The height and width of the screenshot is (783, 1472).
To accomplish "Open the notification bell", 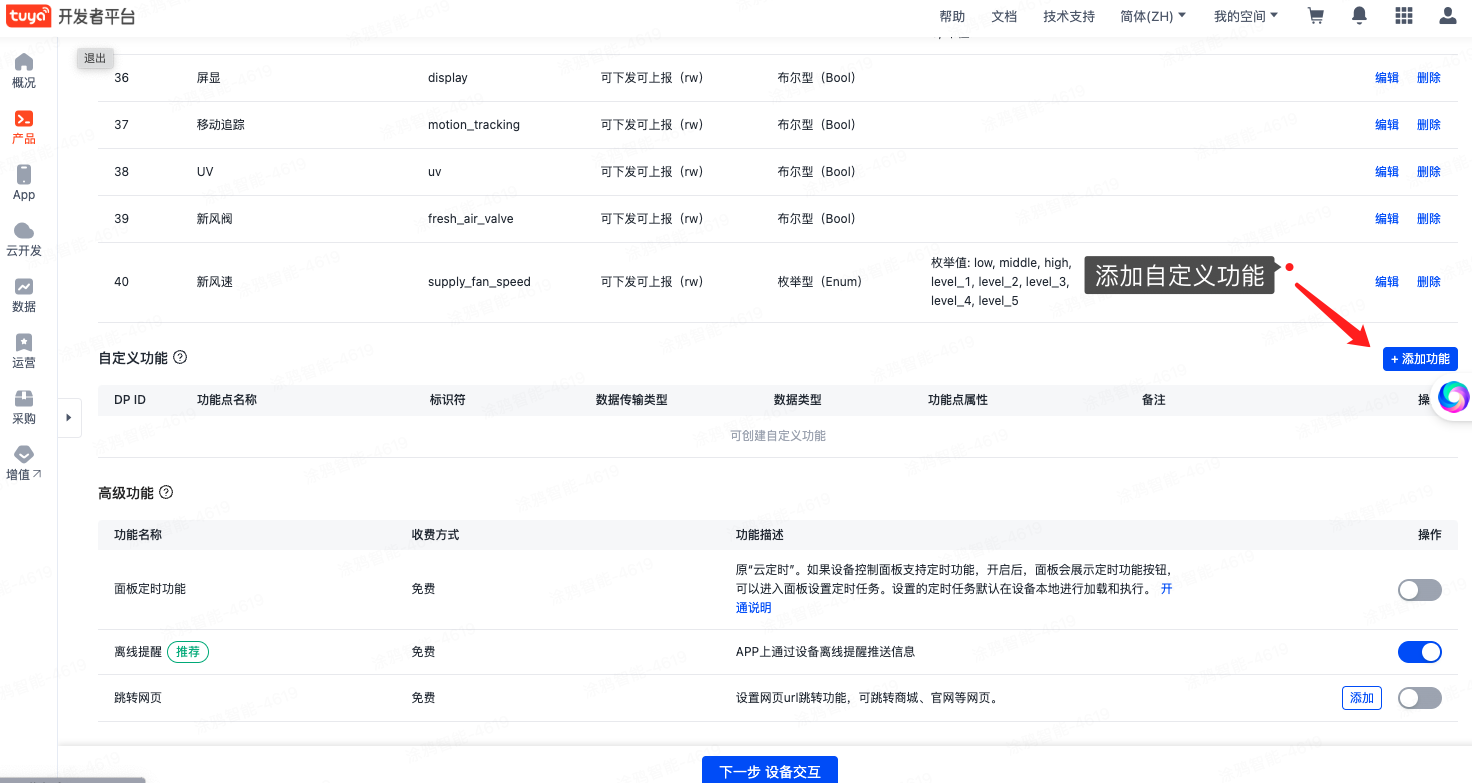I will point(1359,16).
